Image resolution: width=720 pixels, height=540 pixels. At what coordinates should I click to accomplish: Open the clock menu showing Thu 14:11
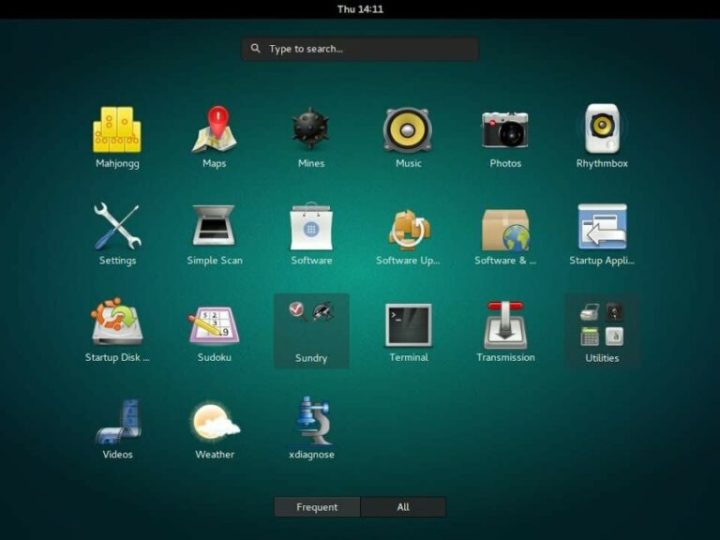click(360, 9)
